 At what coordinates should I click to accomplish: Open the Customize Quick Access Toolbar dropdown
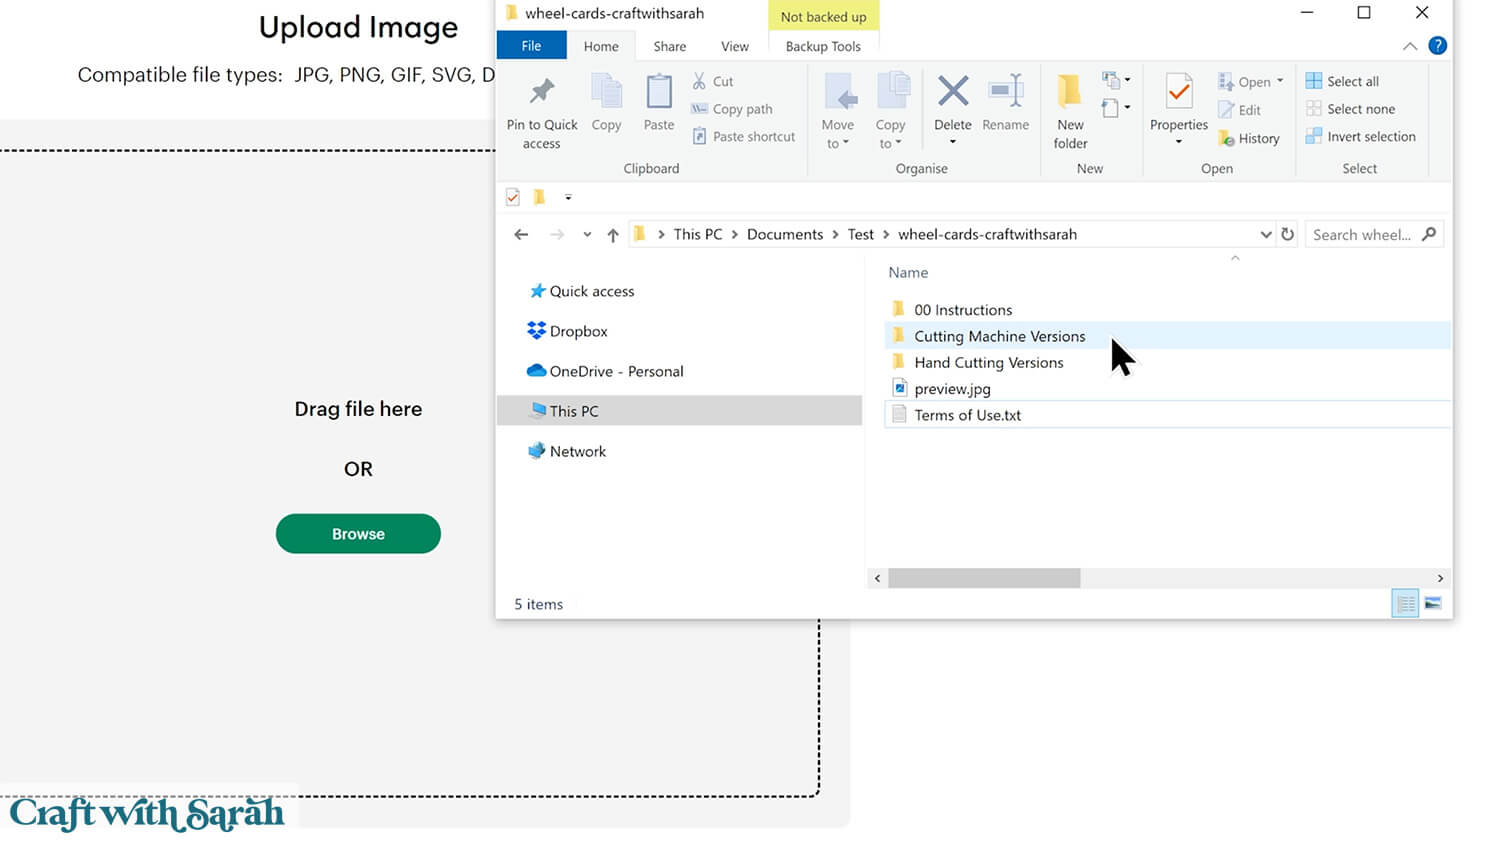568,197
